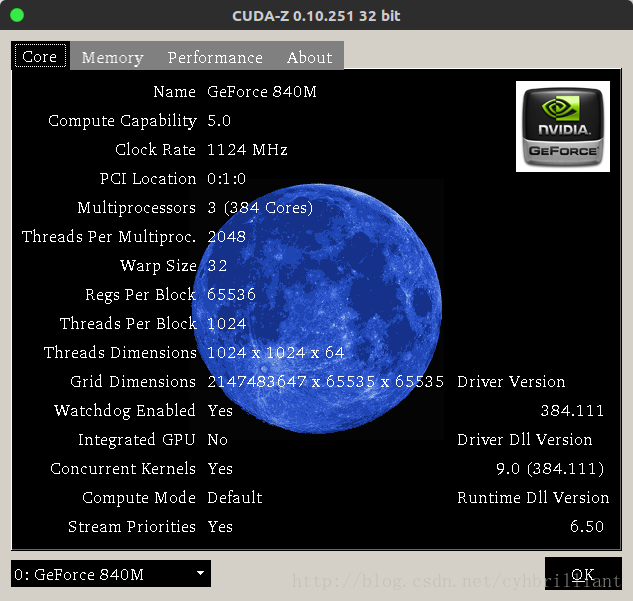Click the Clock Rate label
Screen dimensions: 633x601
click(x=155, y=150)
